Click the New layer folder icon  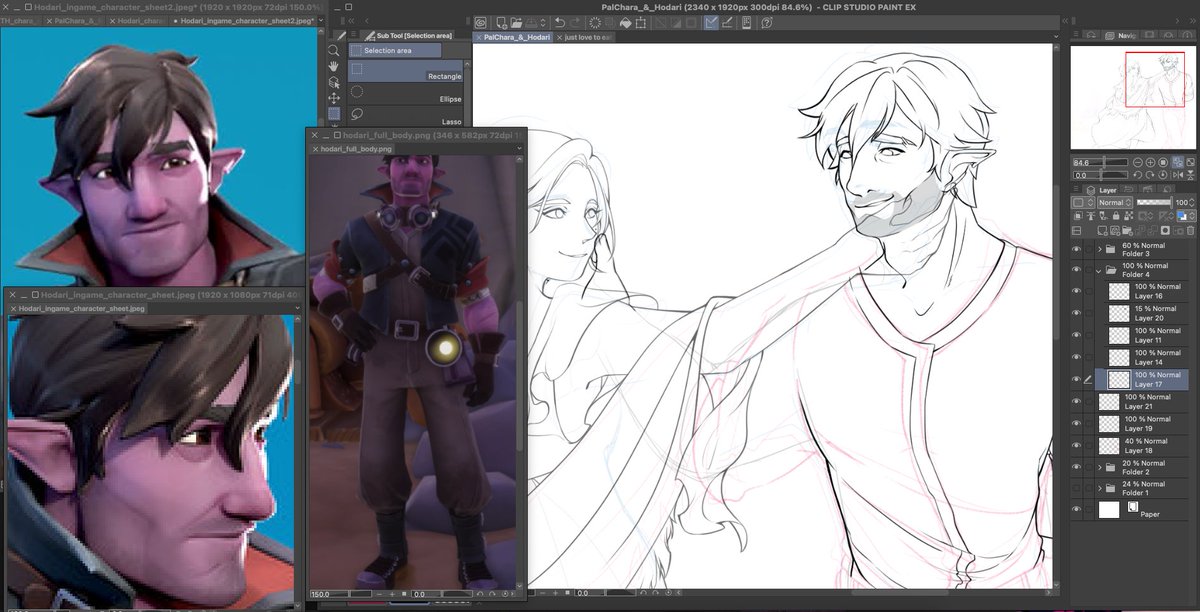point(1127,231)
